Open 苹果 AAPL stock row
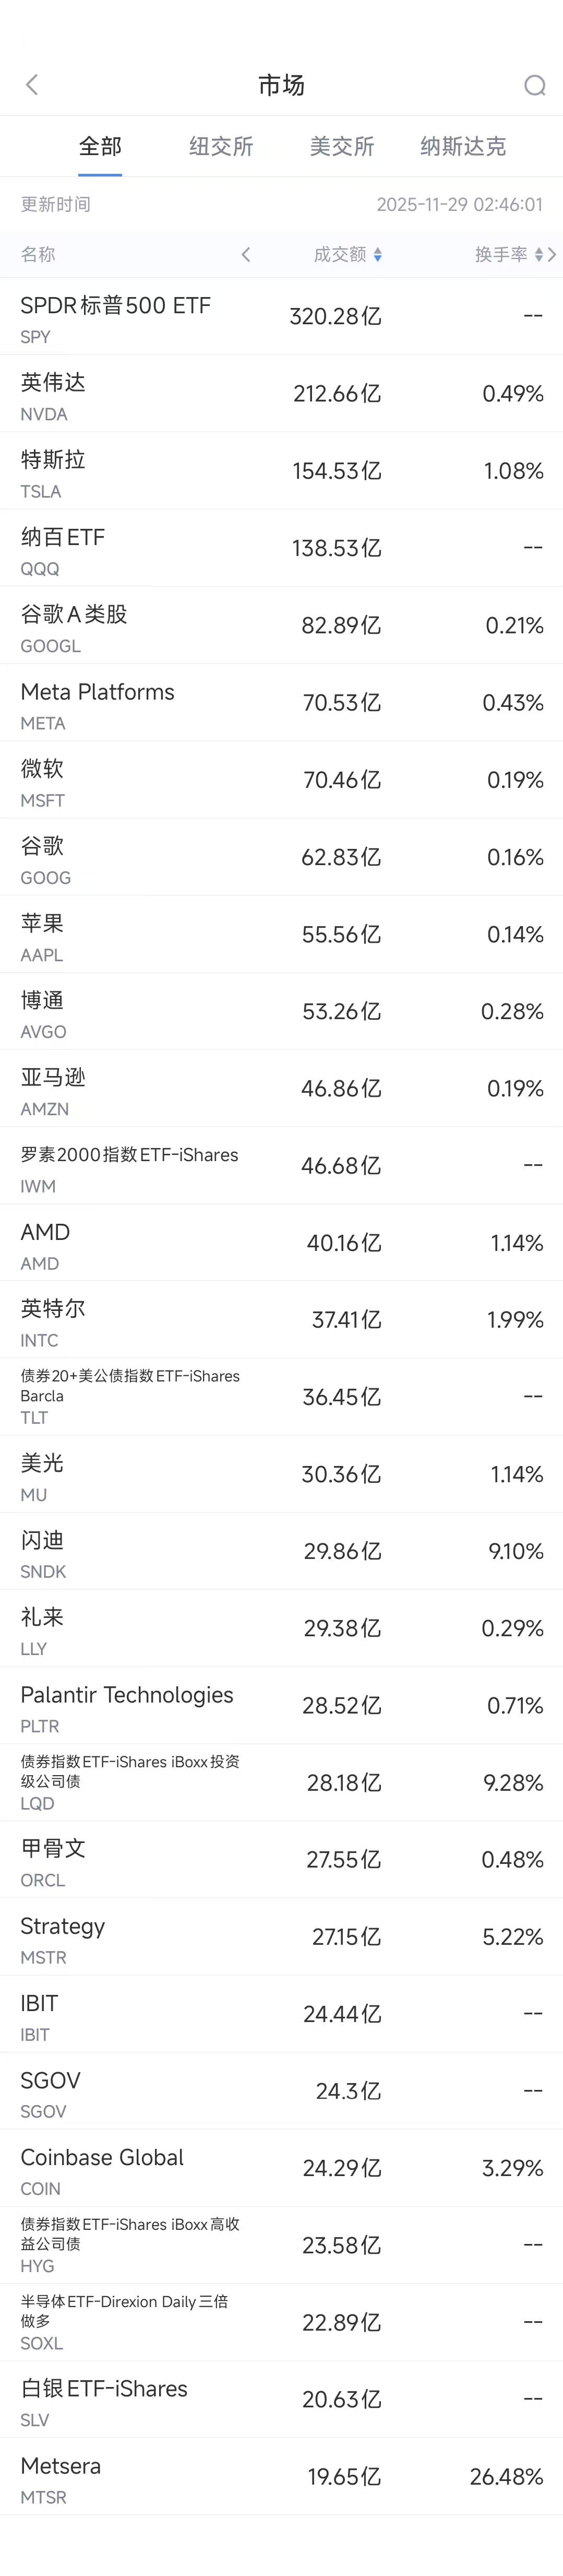This screenshot has width=563, height=2576. coord(281,934)
